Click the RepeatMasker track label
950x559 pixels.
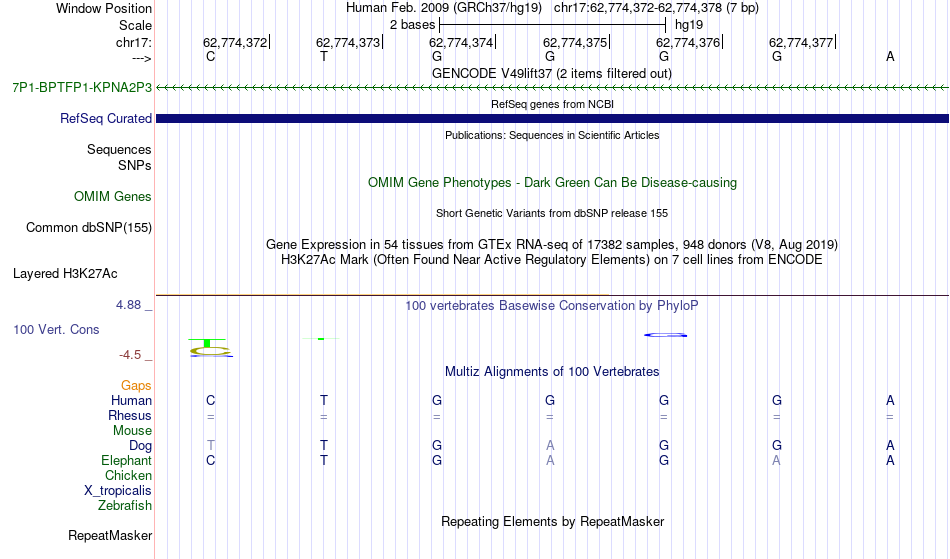pos(110,535)
